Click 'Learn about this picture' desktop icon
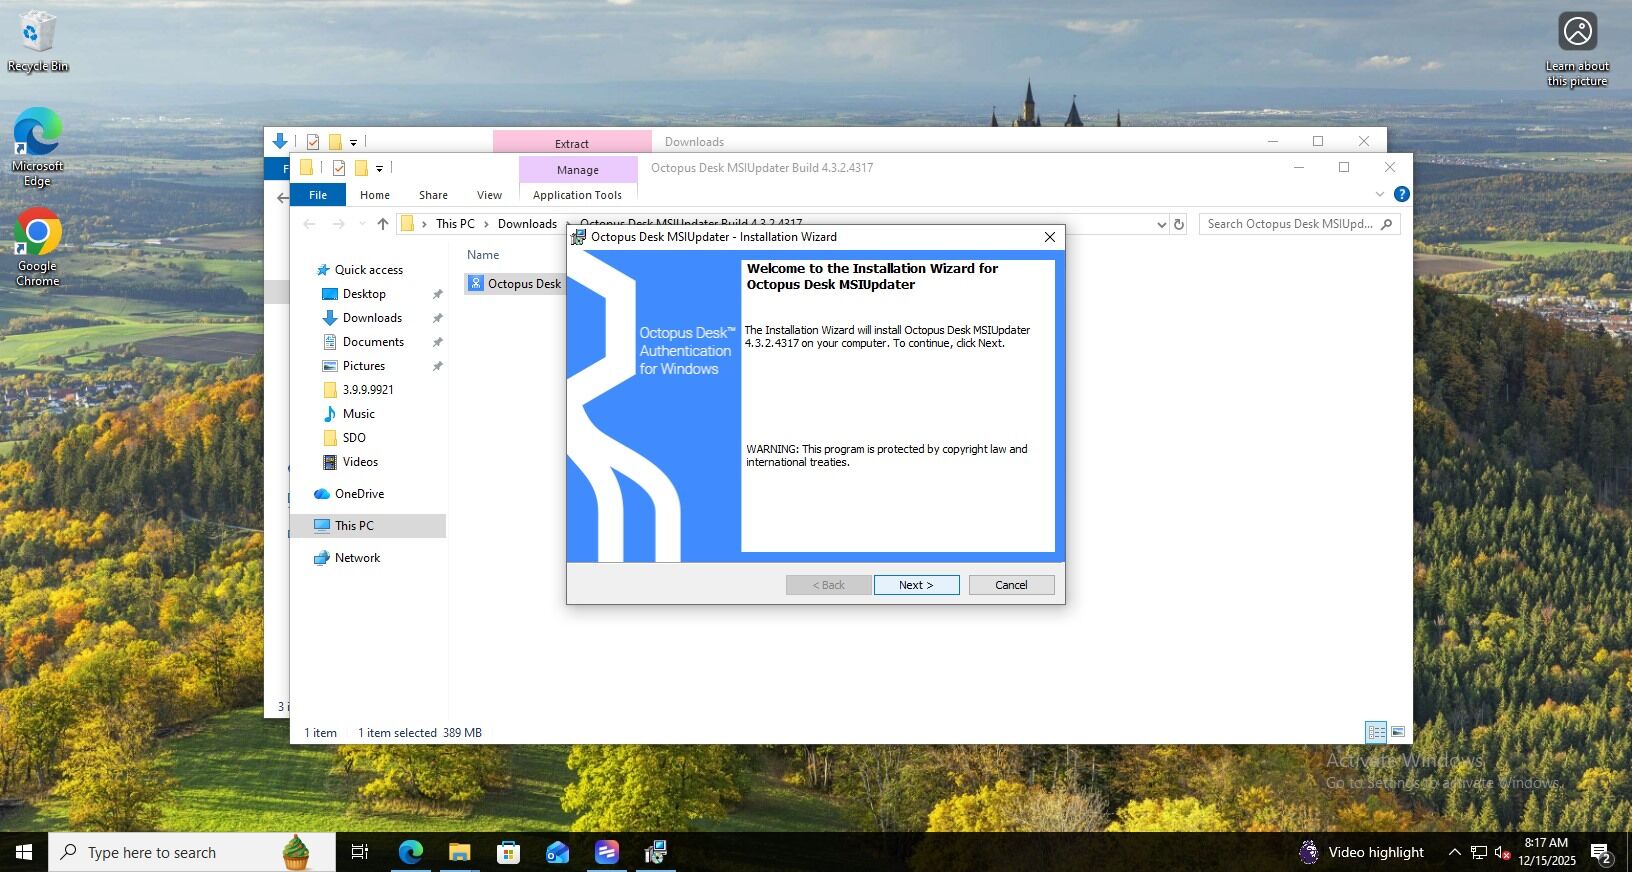Screen dimensions: 1632x872 1577,50
